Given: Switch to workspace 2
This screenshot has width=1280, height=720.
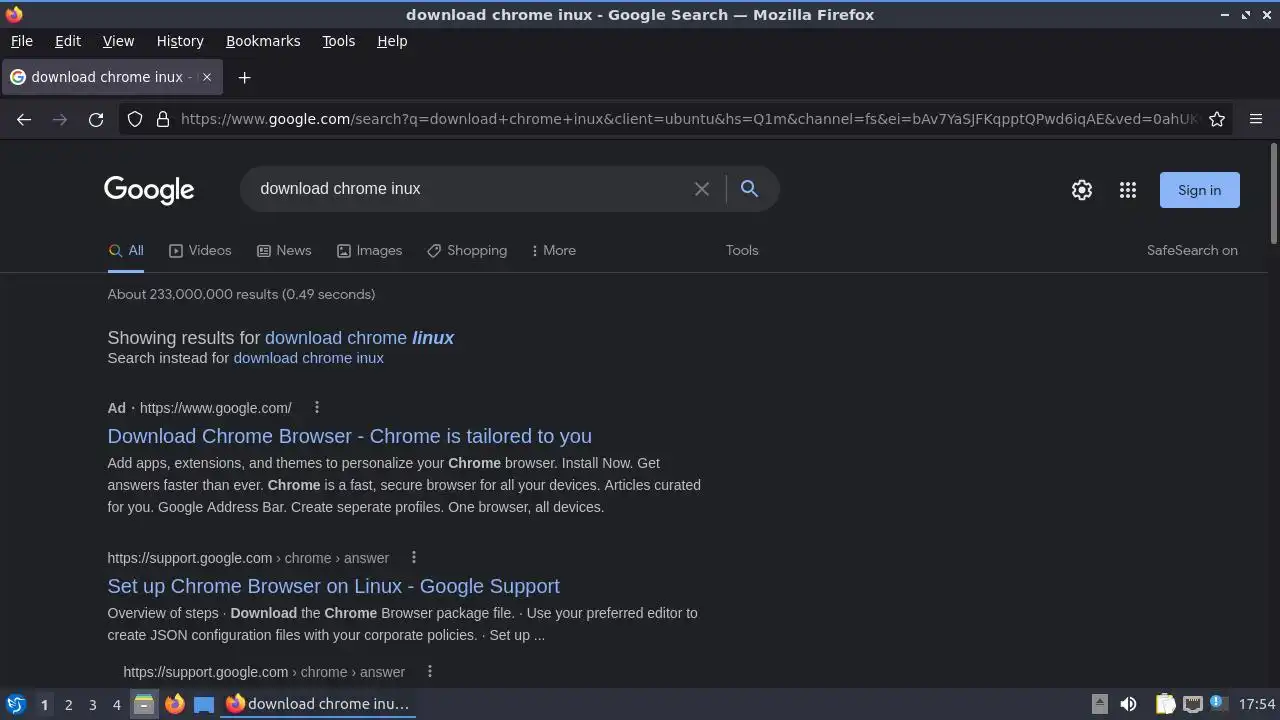Looking at the screenshot, I should click(68, 704).
